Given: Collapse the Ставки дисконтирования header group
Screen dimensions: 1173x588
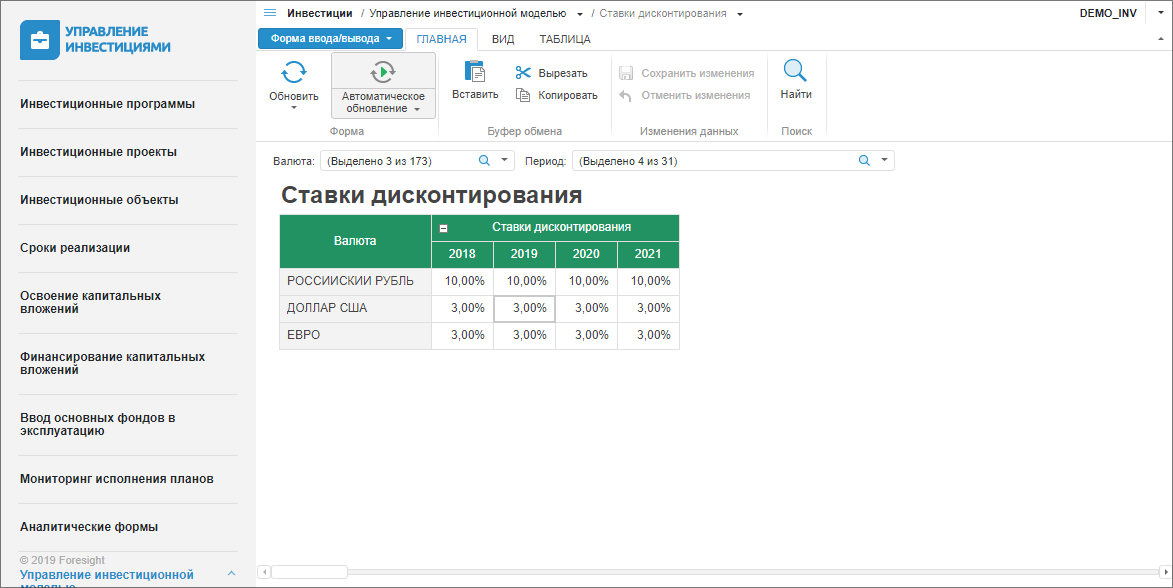Looking at the screenshot, I should 444,228.
